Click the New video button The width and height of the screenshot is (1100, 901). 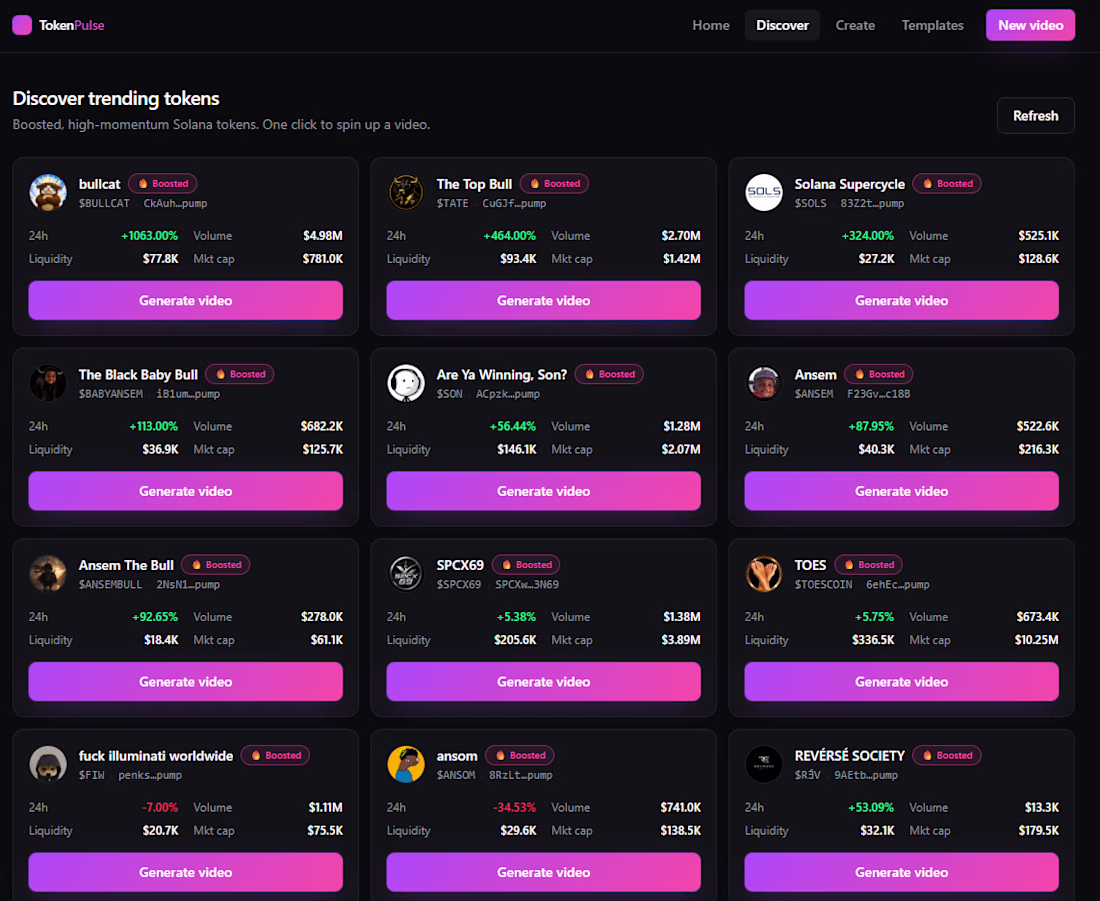coord(1031,25)
